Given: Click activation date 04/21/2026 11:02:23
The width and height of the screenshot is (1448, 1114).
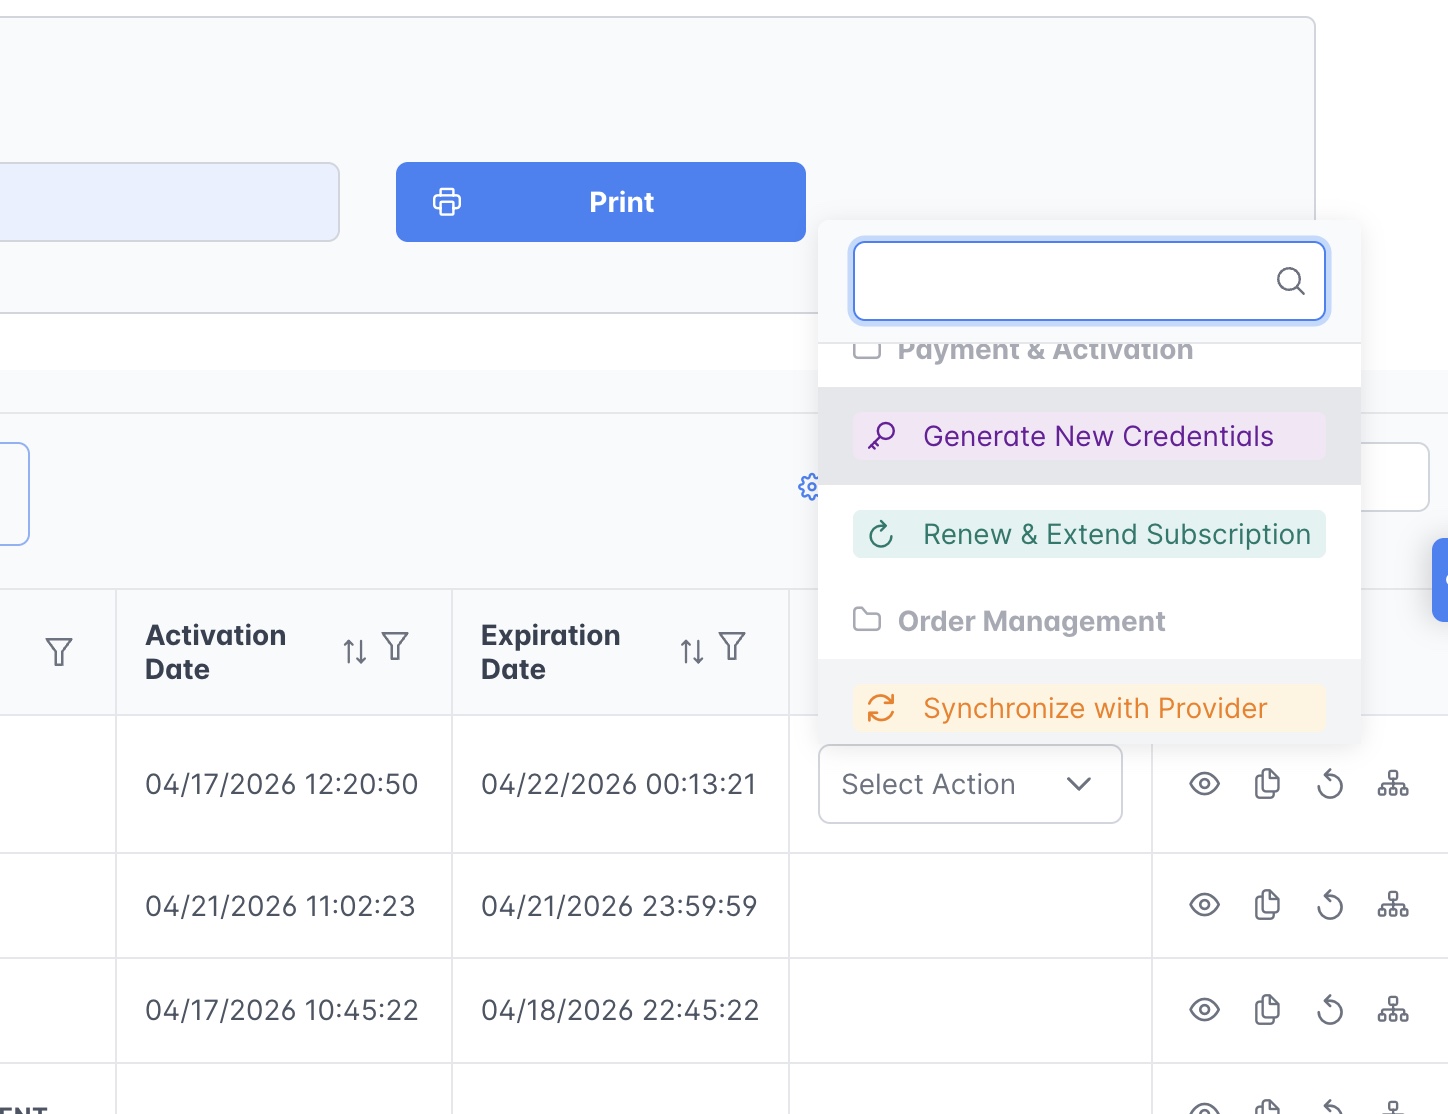Looking at the screenshot, I should pos(280,906).
